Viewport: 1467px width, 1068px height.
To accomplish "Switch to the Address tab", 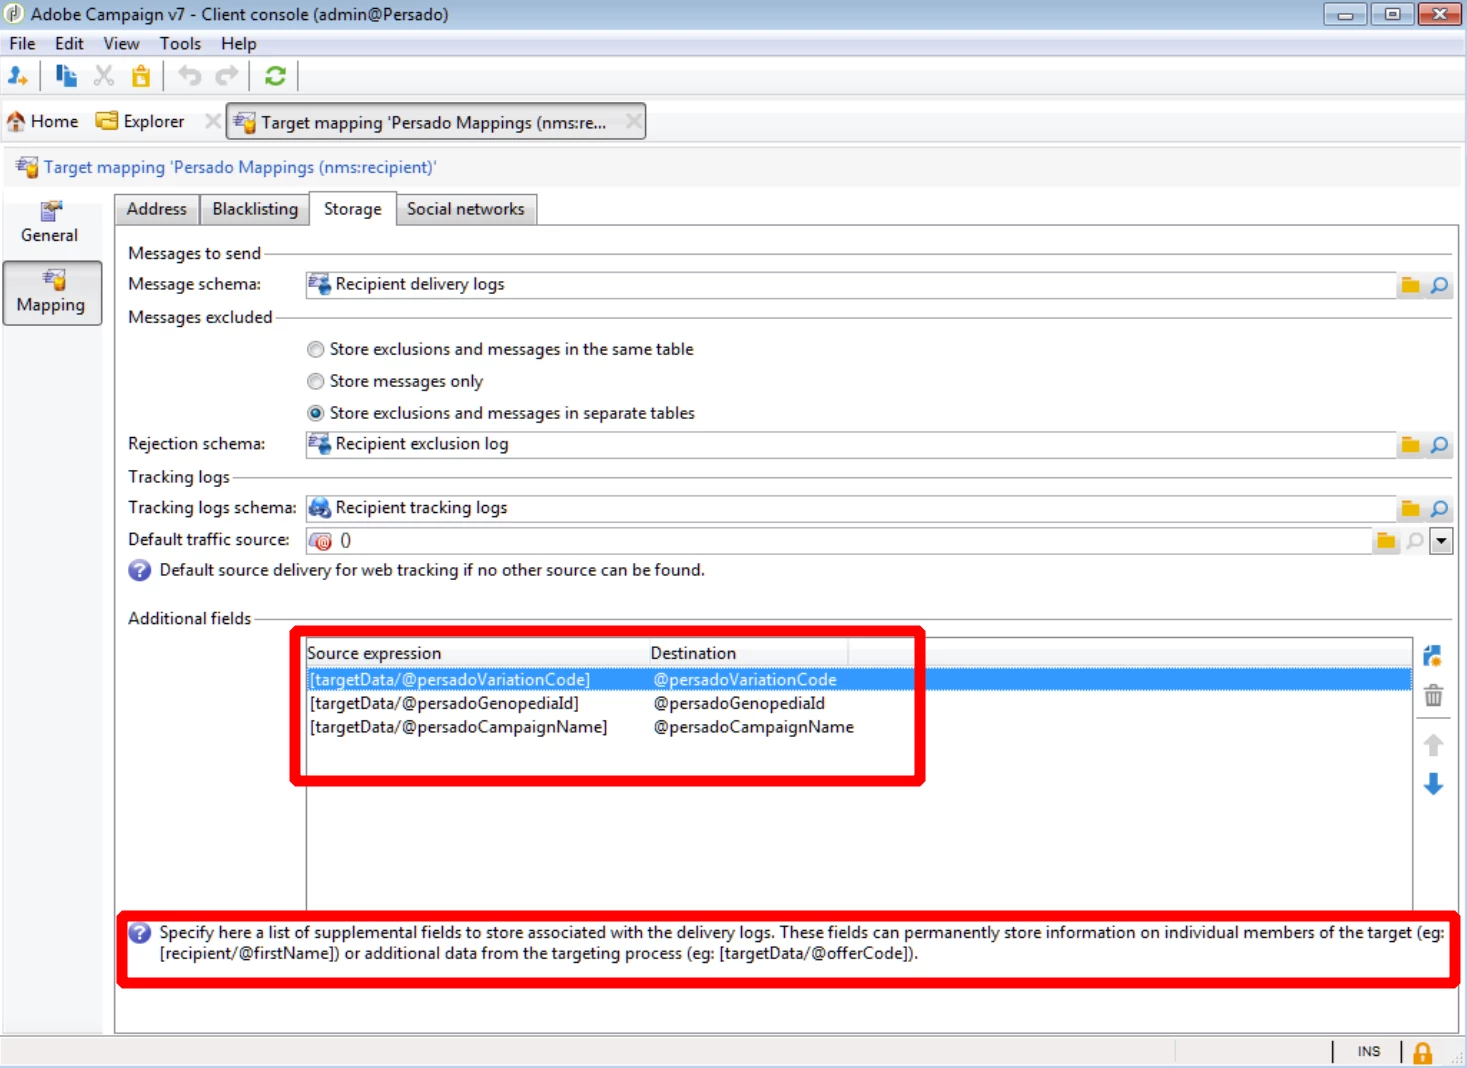I will click(157, 209).
